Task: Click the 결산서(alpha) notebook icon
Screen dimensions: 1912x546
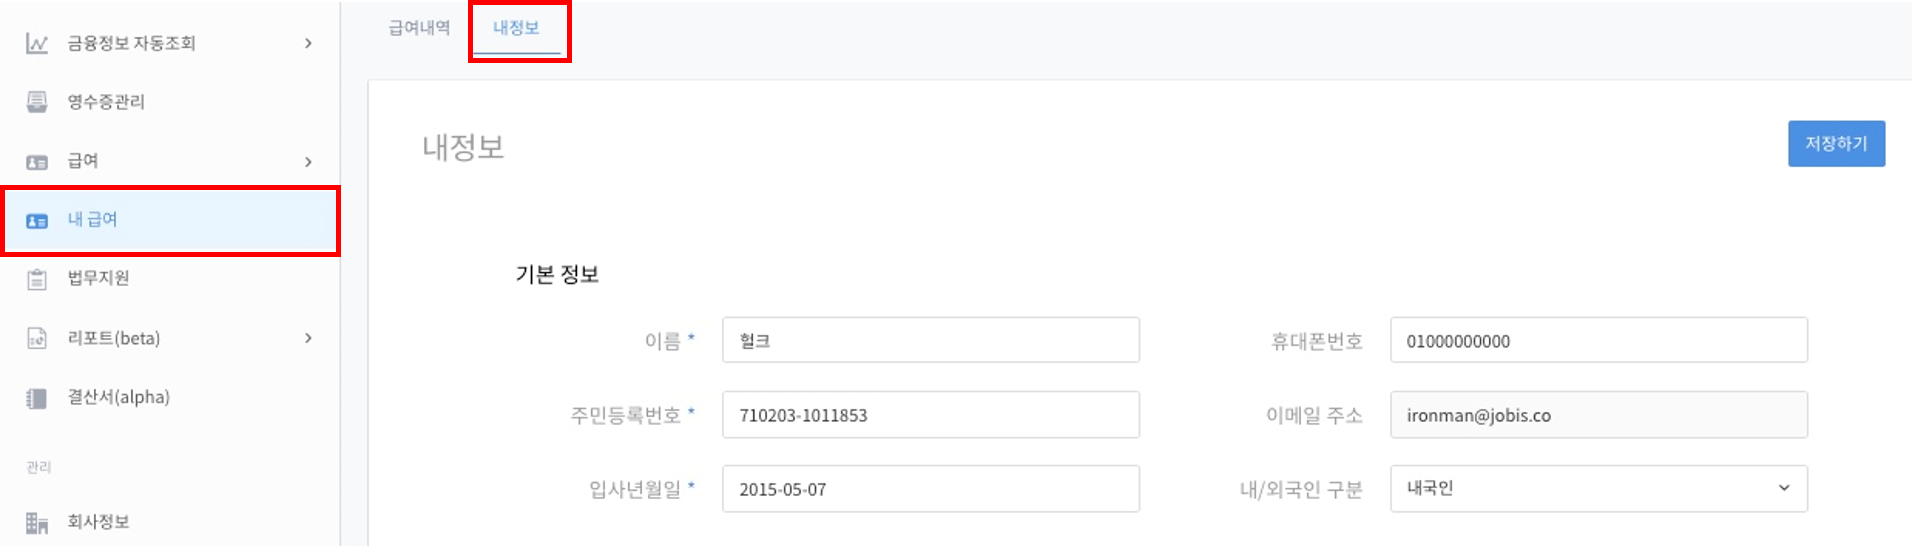Action: (x=37, y=398)
